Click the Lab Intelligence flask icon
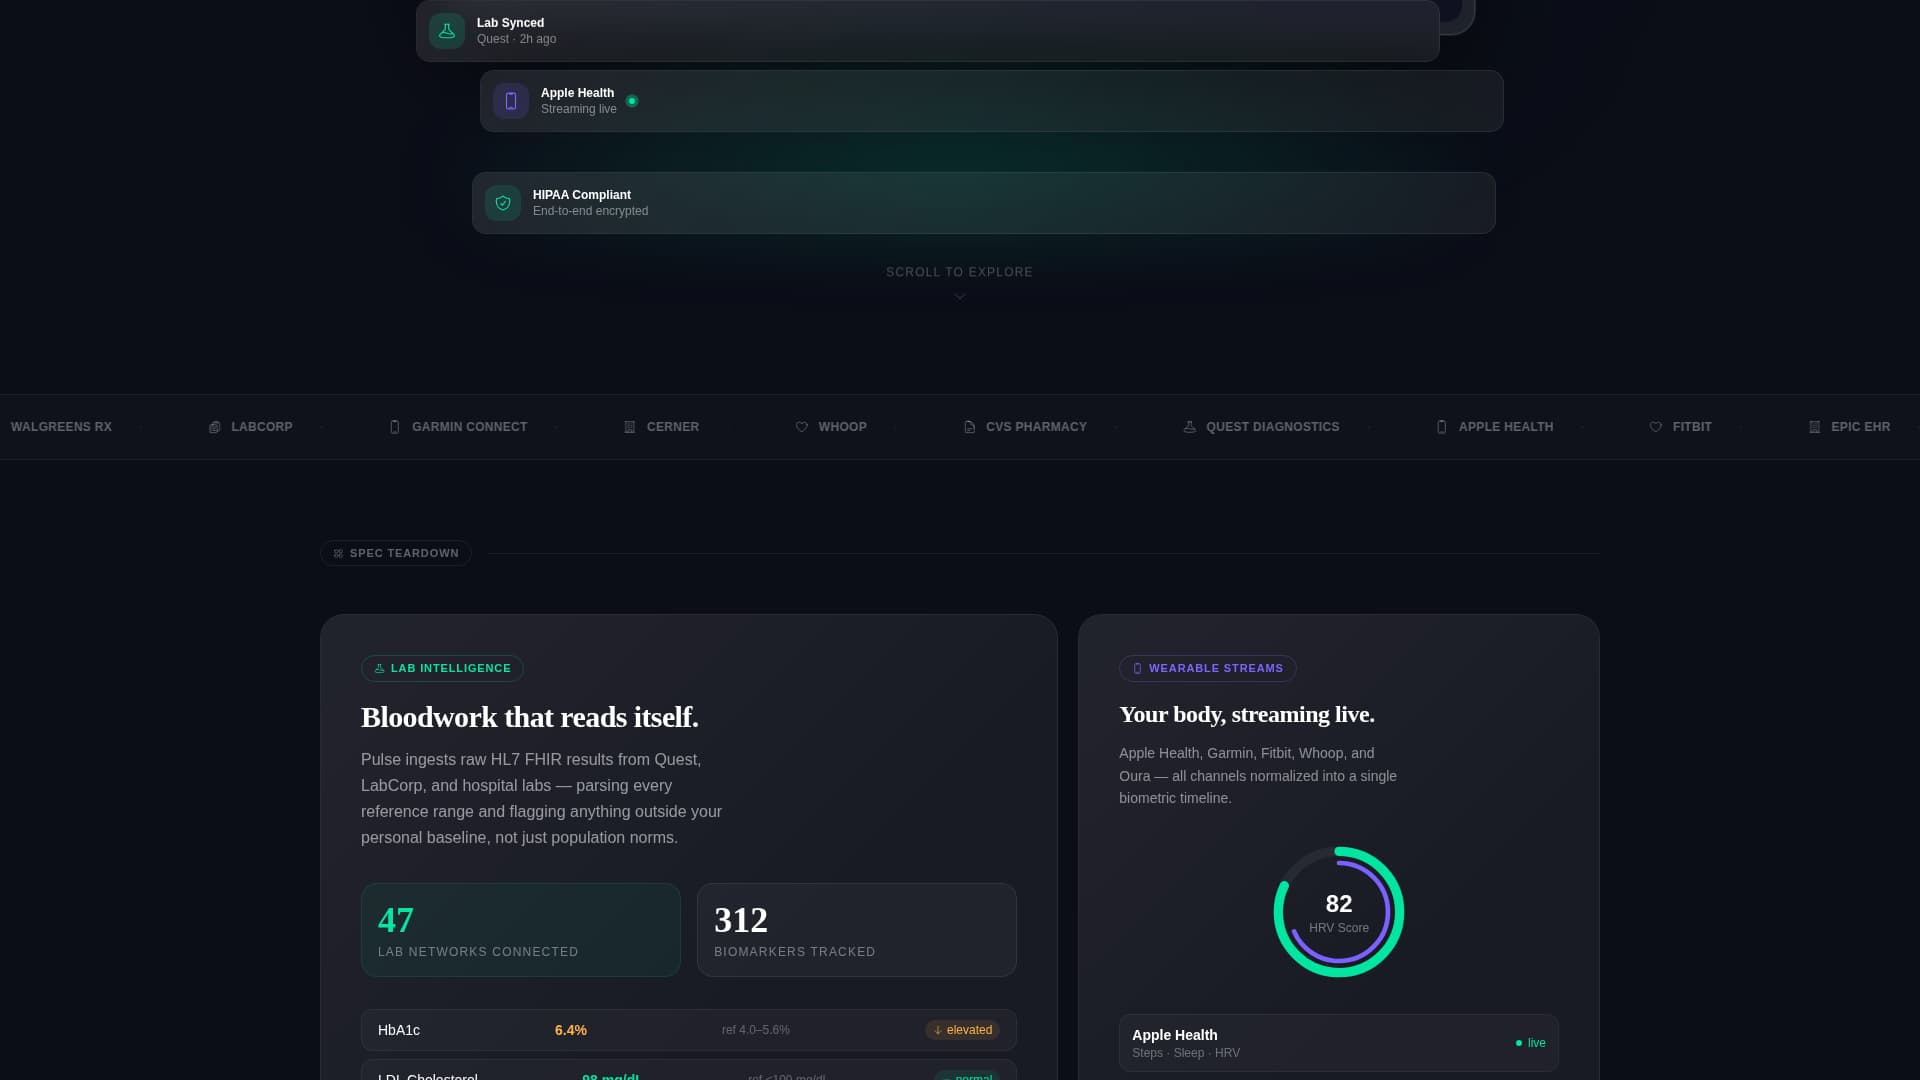This screenshot has height=1080, width=1920. (x=379, y=668)
